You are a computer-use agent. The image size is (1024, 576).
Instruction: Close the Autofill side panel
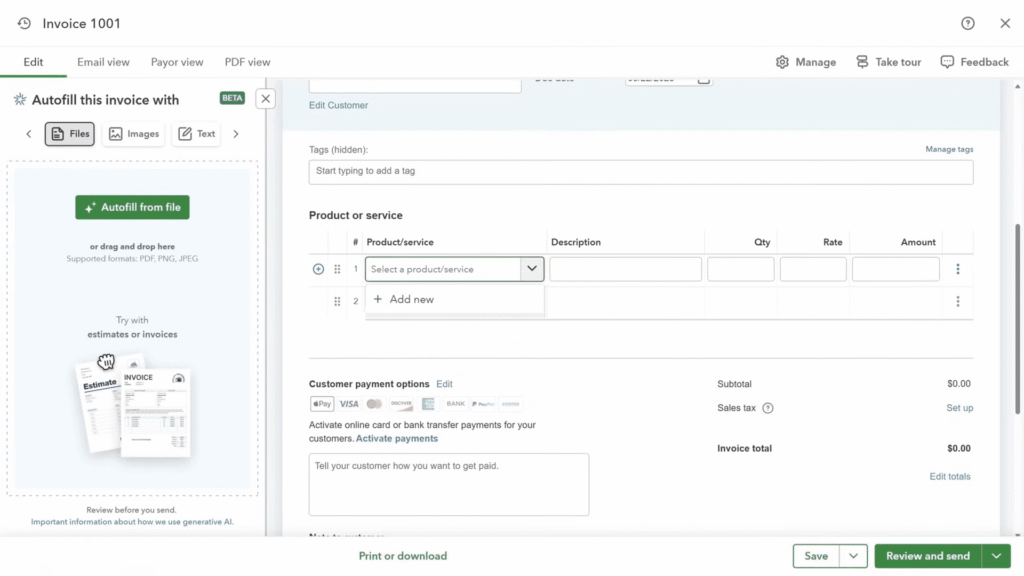pyautogui.click(x=265, y=99)
